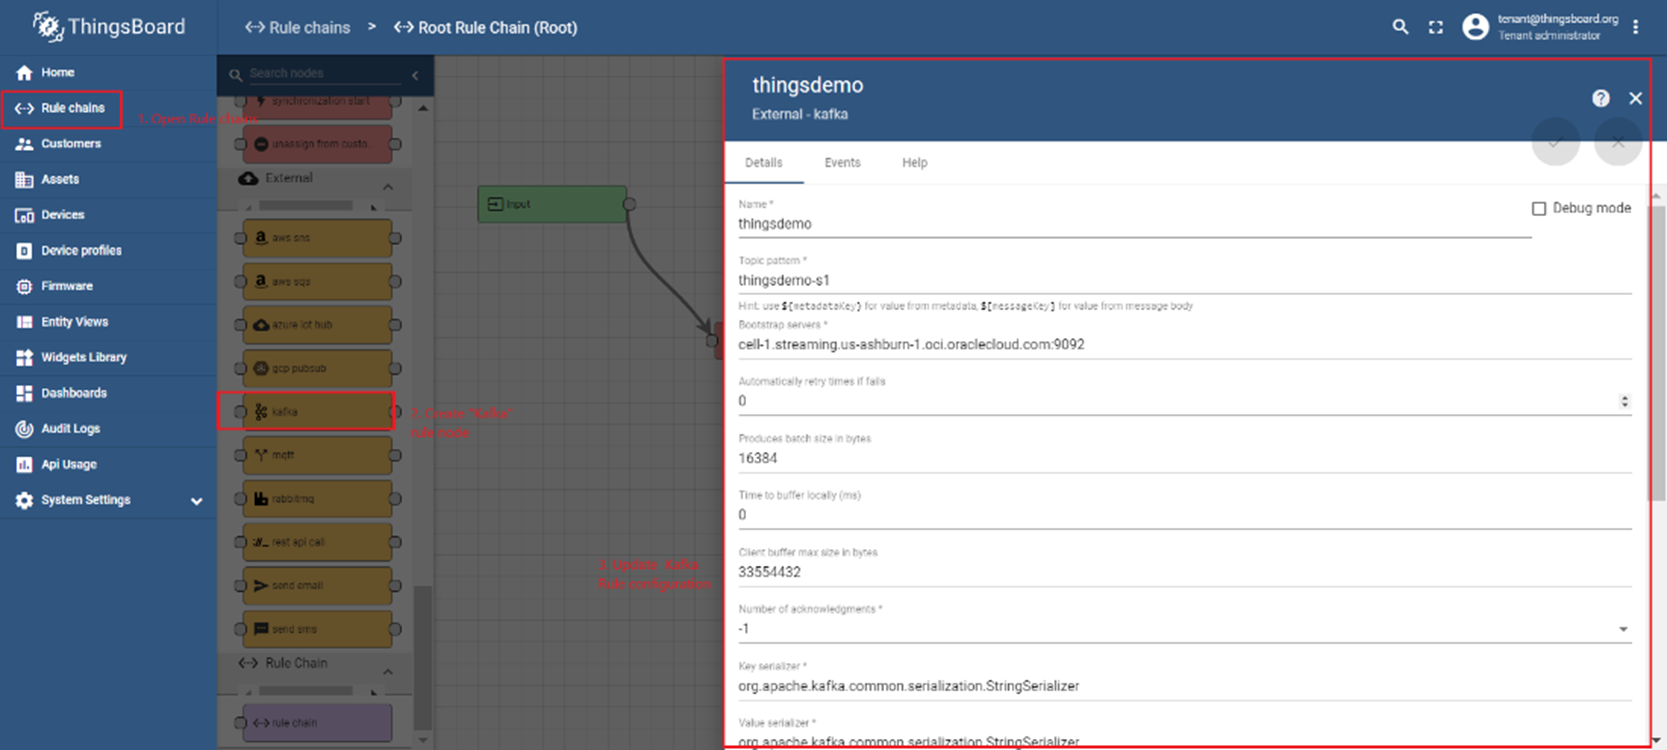This screenshot has height=750, width=1667.
Task: Click the ThingsBoard logo
Action: (x=108, y=27)
